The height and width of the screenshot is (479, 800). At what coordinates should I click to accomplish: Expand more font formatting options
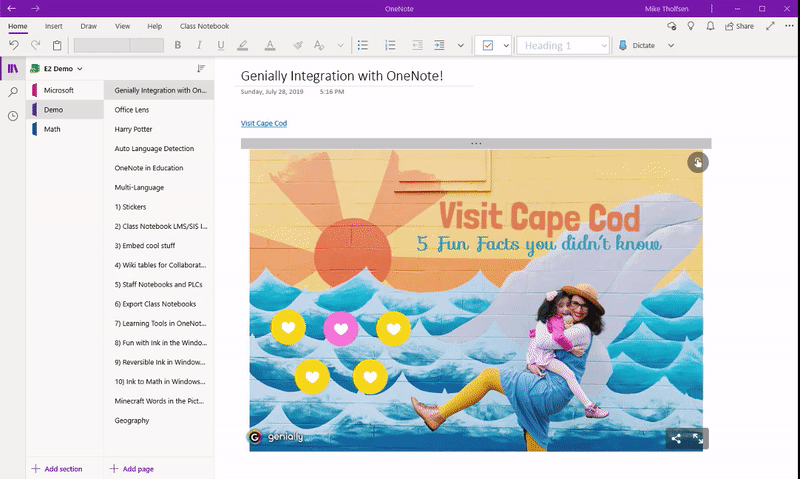point(340,45)
